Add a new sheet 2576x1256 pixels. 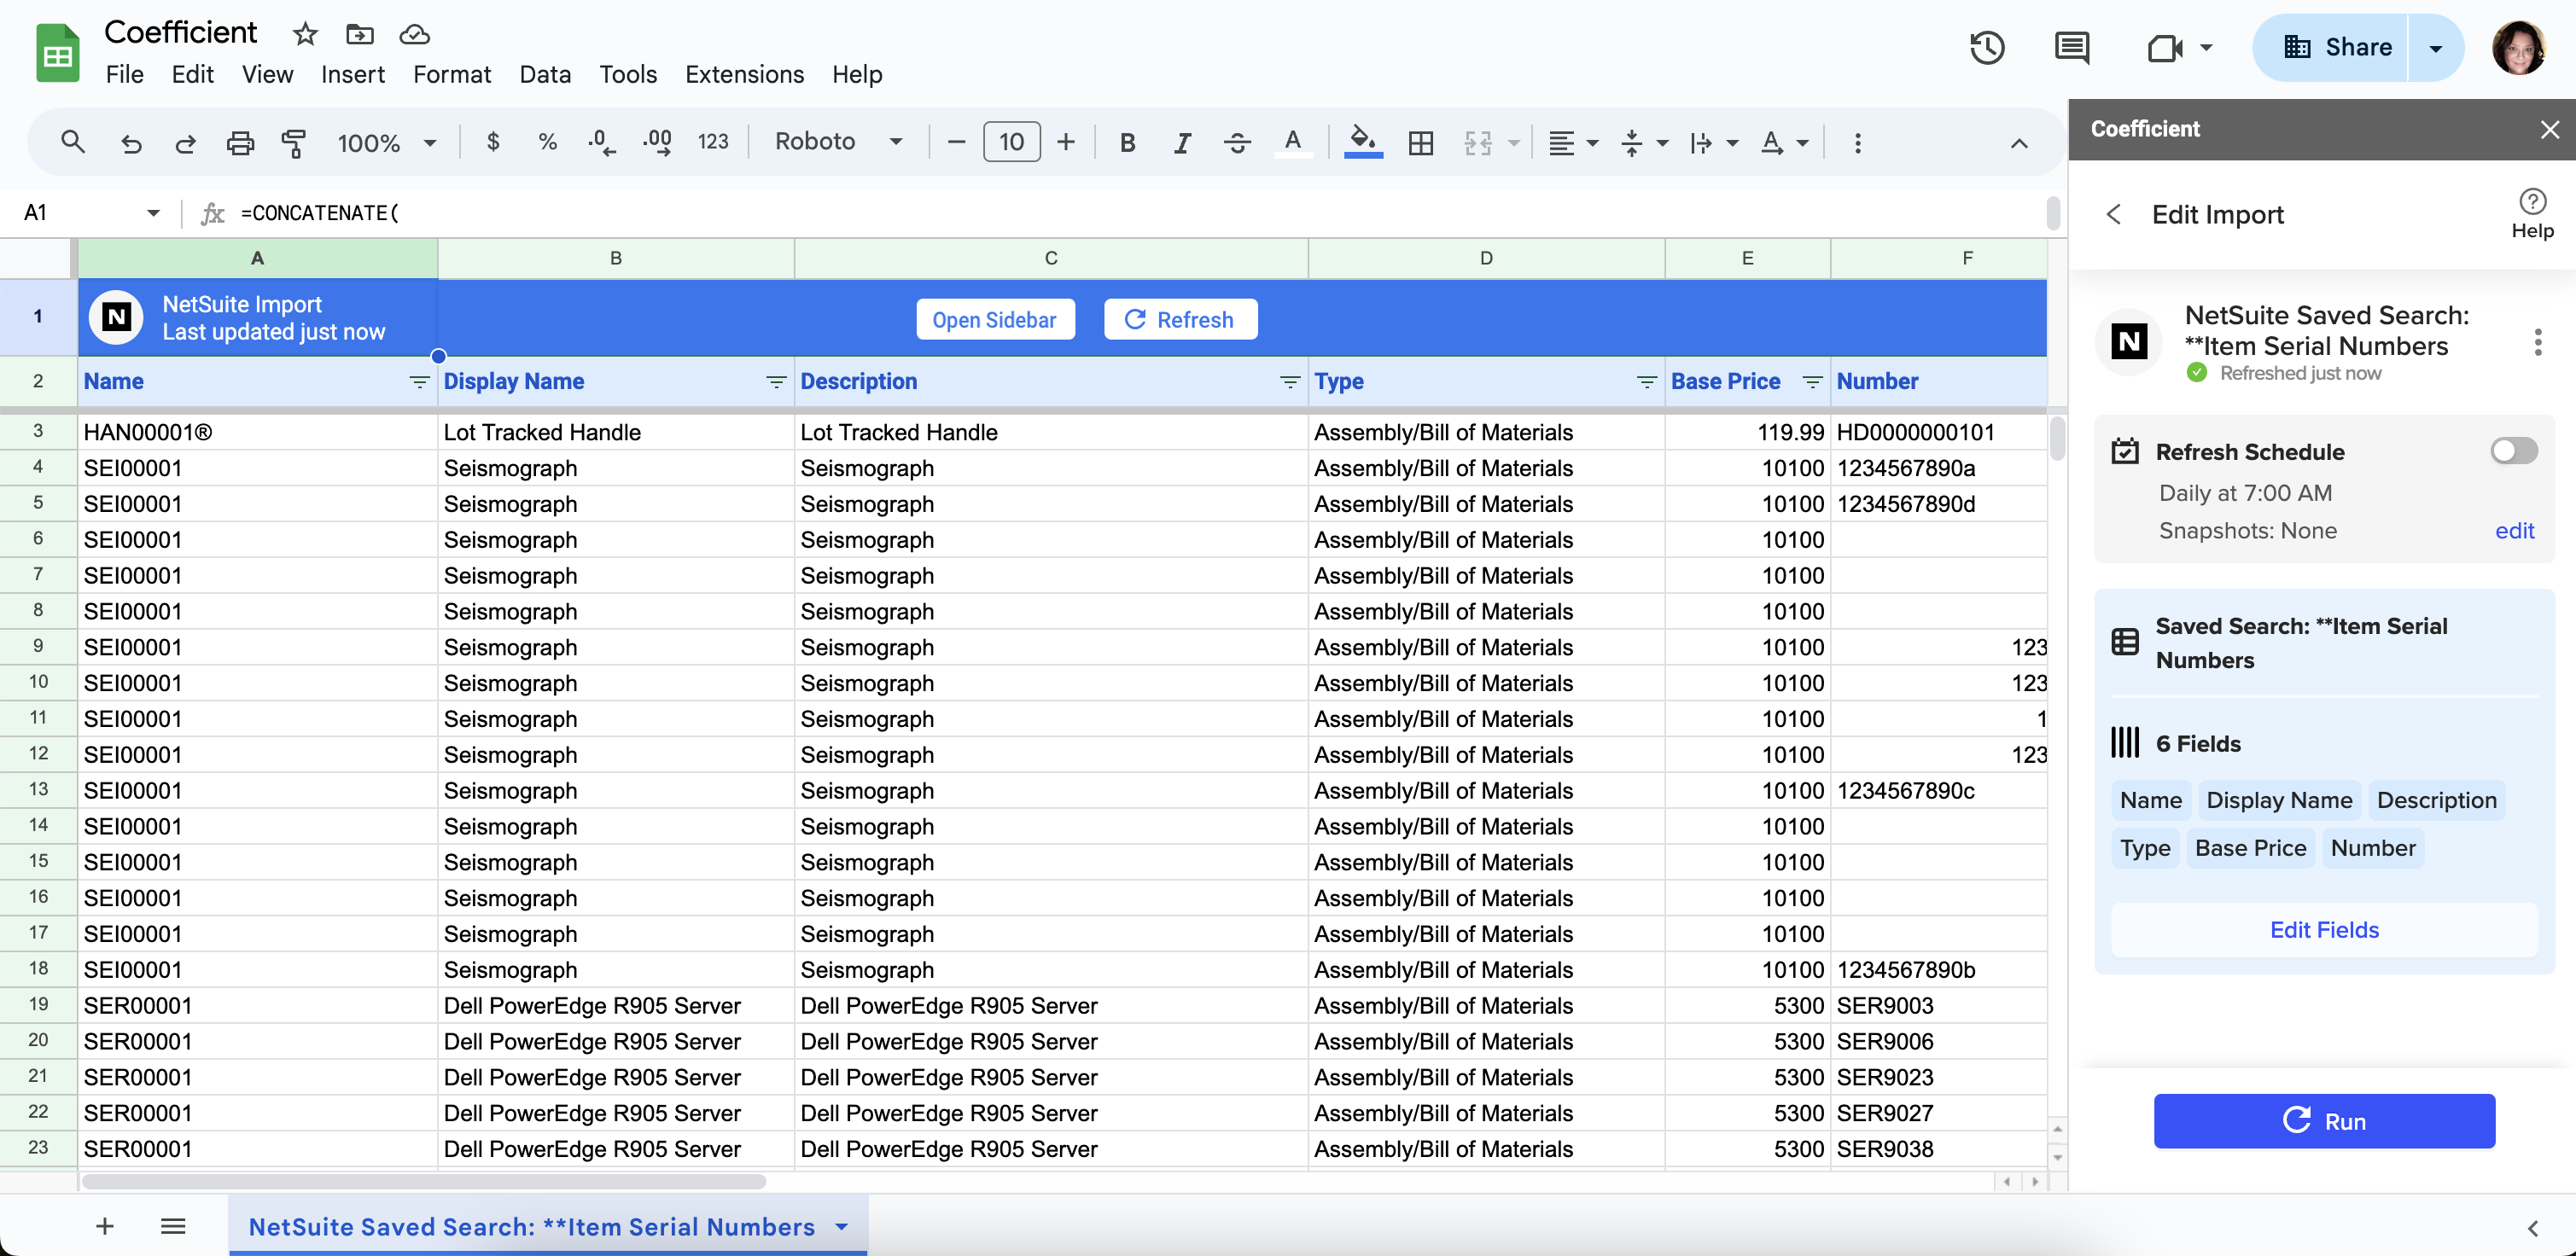click(x=105, y=1226)
